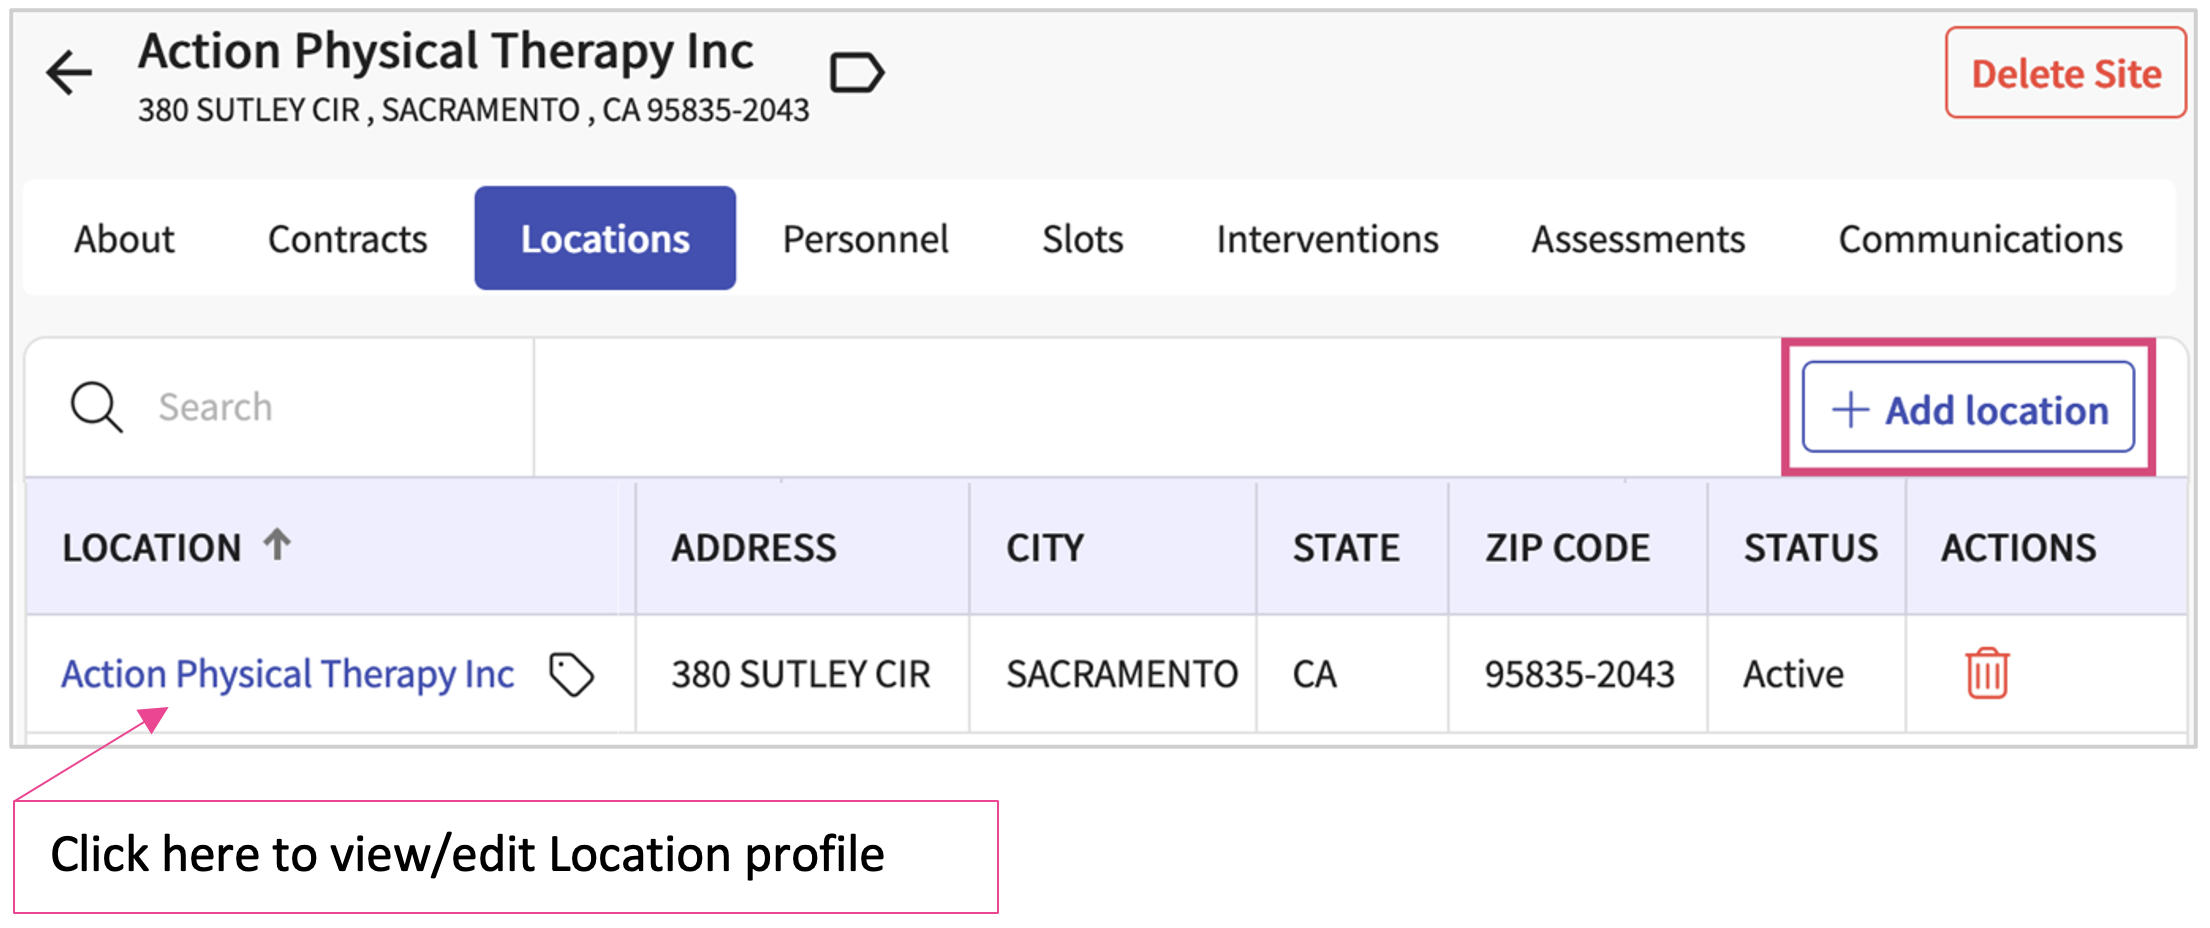Click the Address column header

(754, 548)
